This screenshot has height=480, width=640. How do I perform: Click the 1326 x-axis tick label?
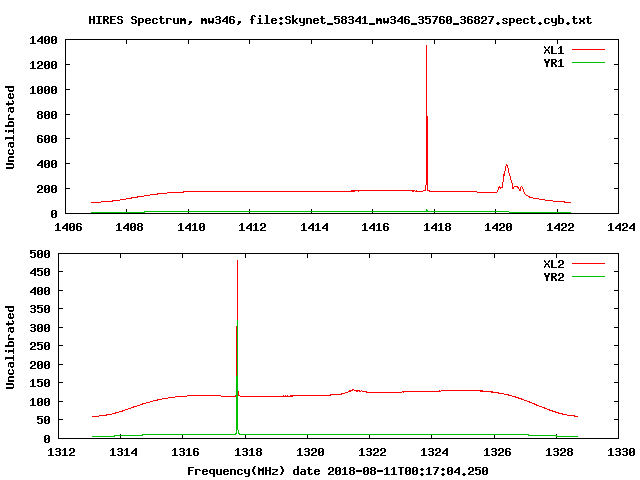[x=497, y=452]
